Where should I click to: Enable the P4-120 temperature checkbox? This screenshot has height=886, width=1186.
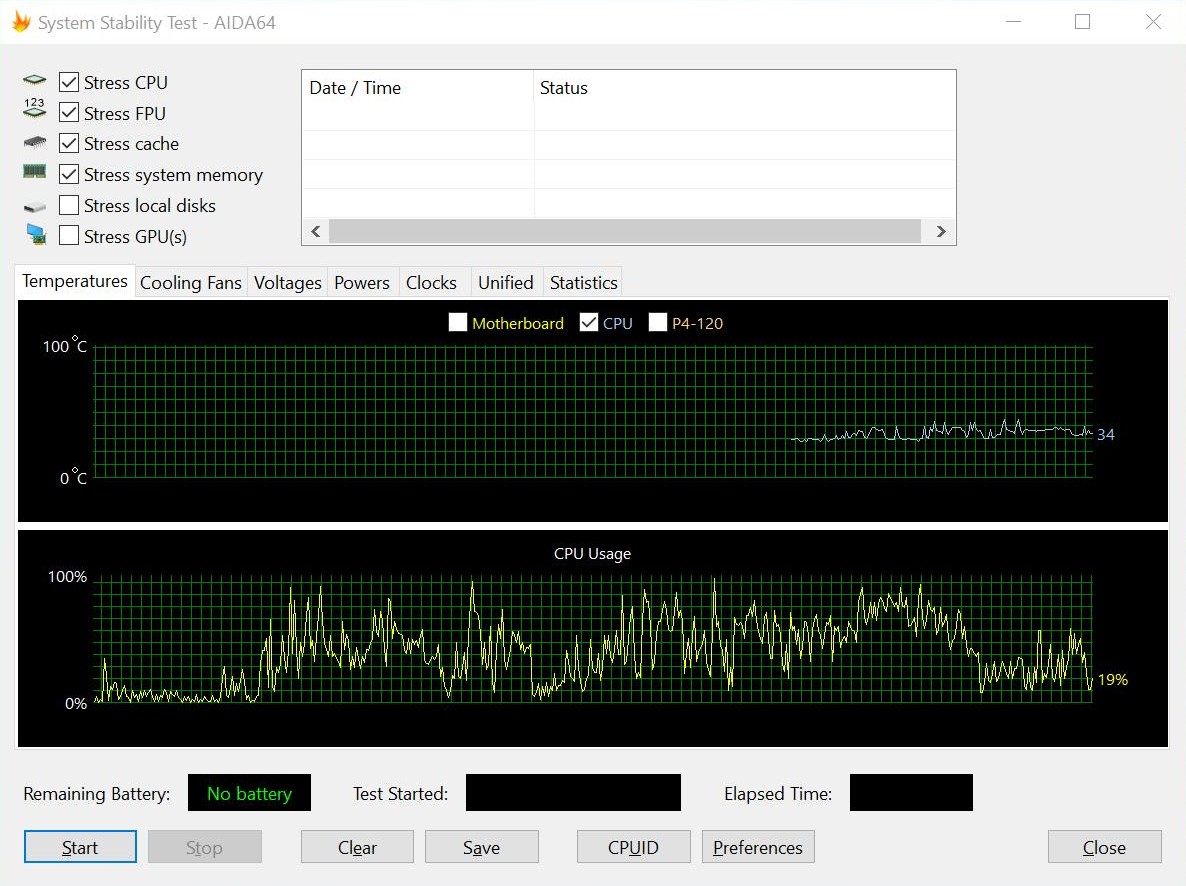(658, 322)
